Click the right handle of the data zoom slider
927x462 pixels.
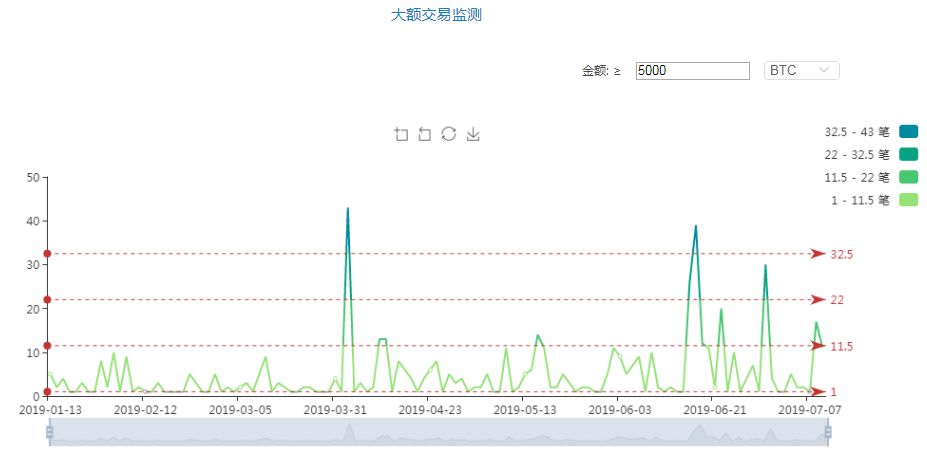[828, 432]
